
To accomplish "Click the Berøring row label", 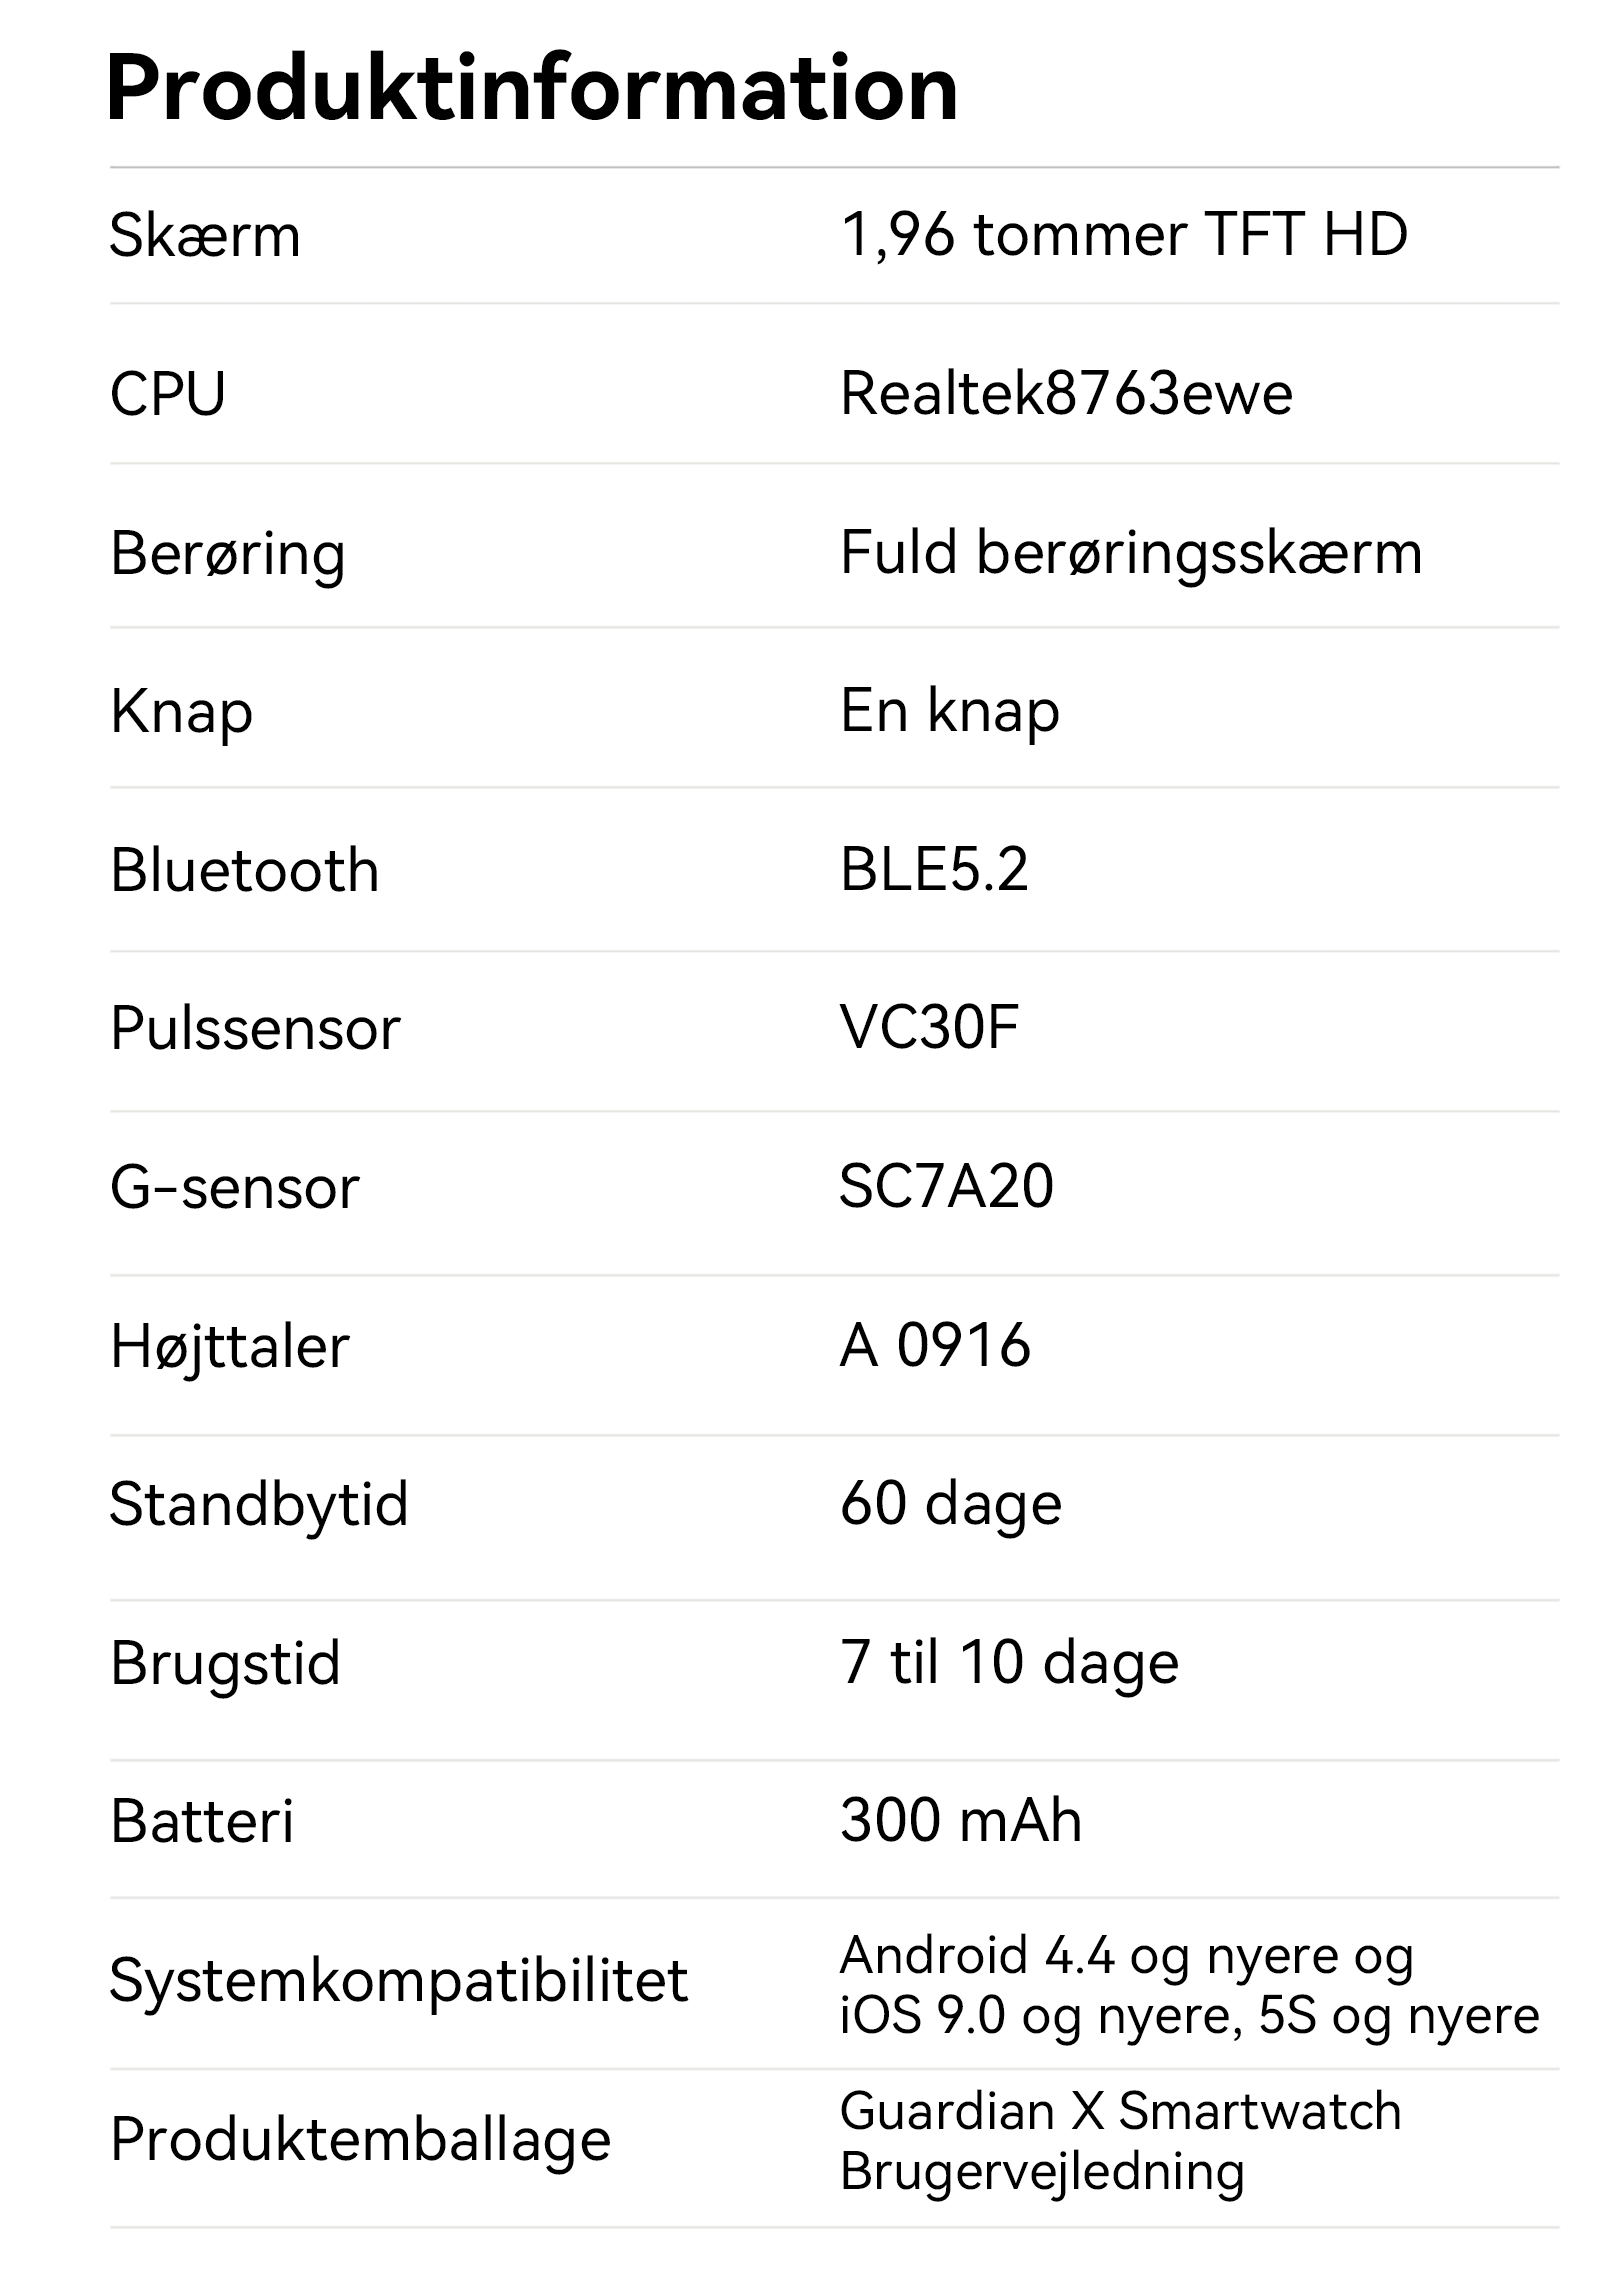I will tap(227, 554).
